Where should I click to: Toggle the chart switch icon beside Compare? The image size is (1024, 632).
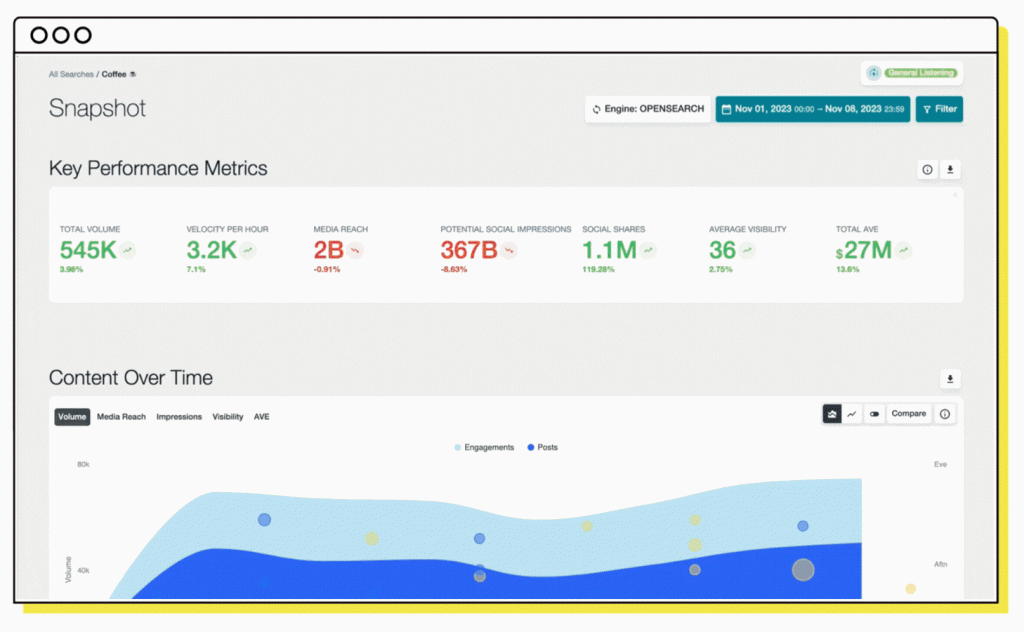tap(874, 414)
